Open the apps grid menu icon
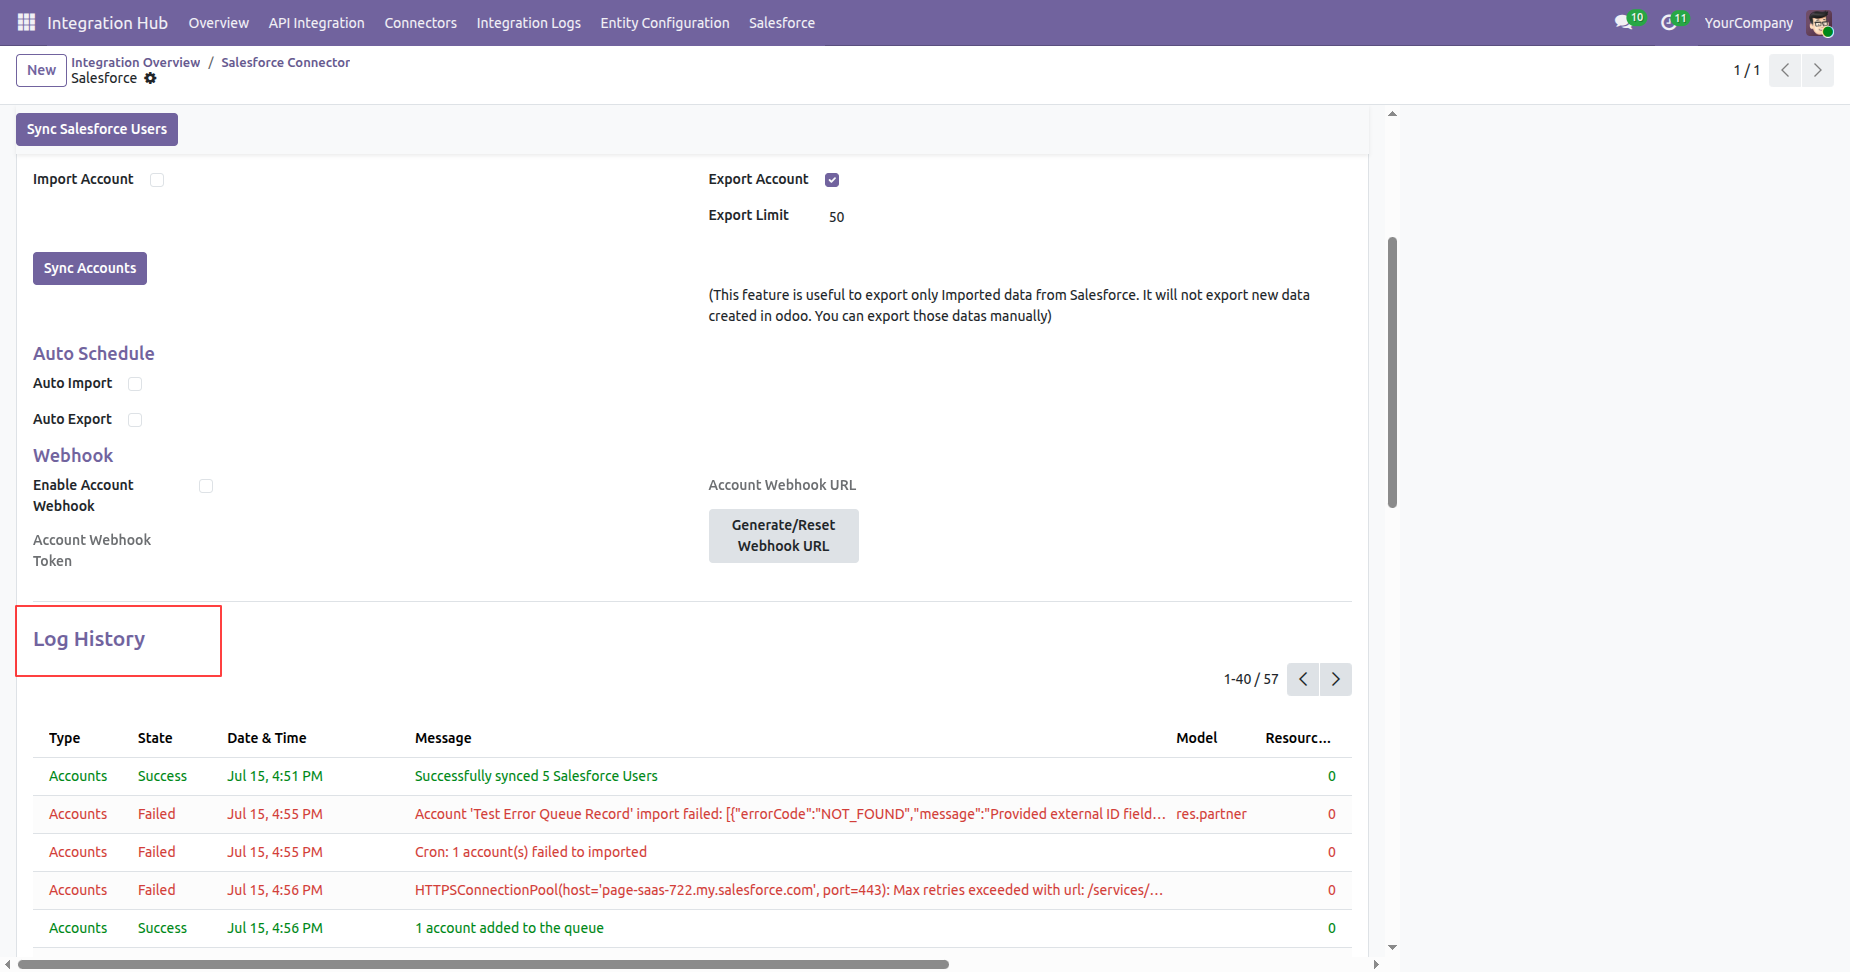 [x=26, y=22]
